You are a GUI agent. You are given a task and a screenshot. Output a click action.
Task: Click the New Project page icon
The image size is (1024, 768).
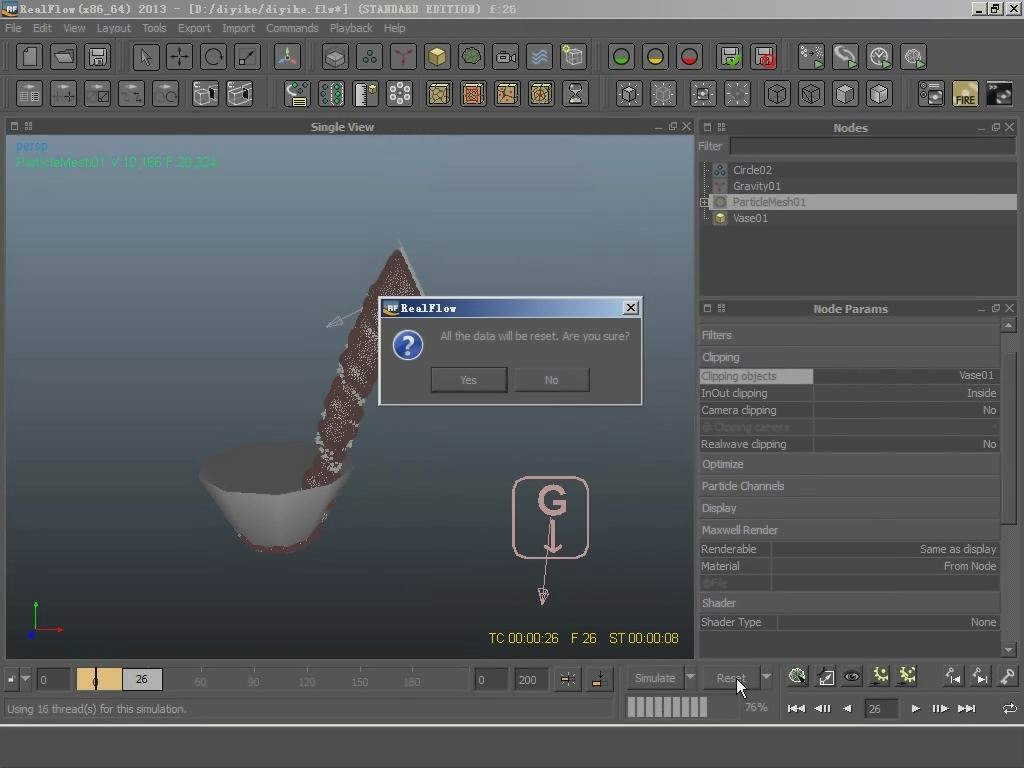coord(29,57)
